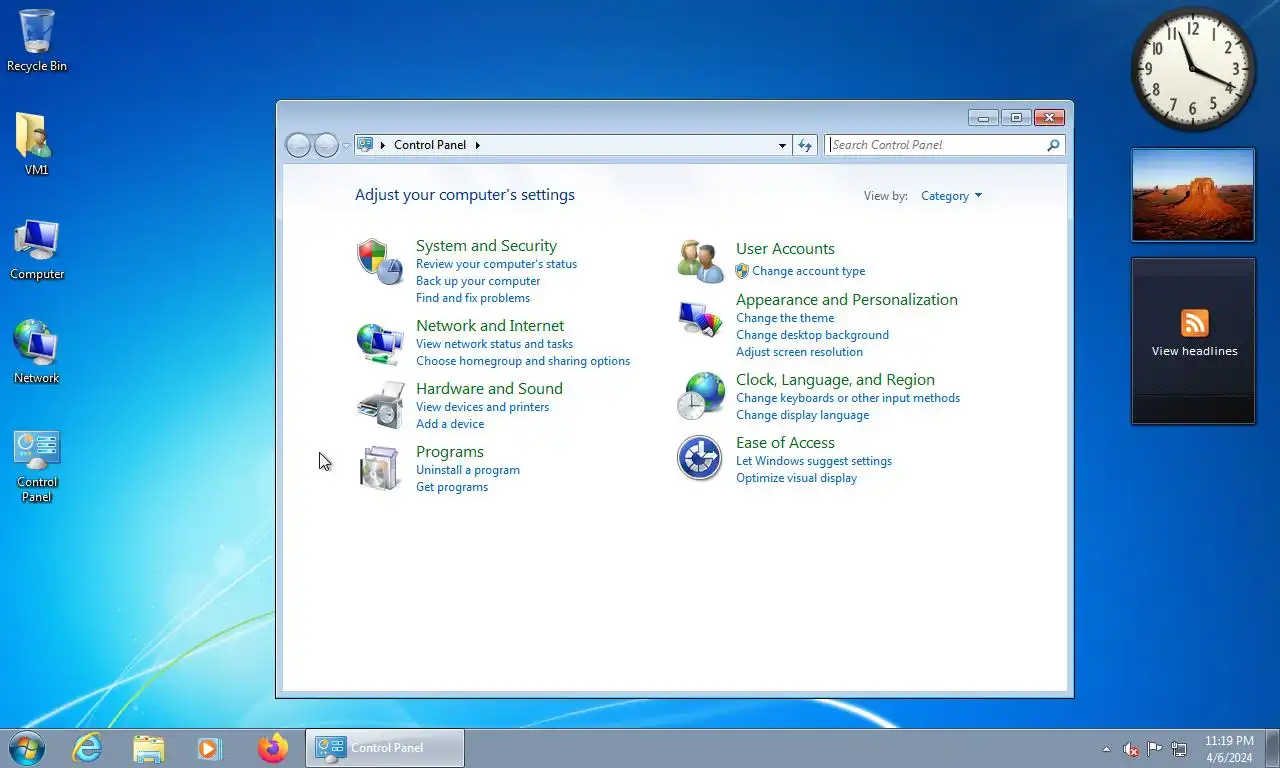Viewport: 1280px width, 768px height.
Task: Open the User Accounts heading link
Action: 785,249
